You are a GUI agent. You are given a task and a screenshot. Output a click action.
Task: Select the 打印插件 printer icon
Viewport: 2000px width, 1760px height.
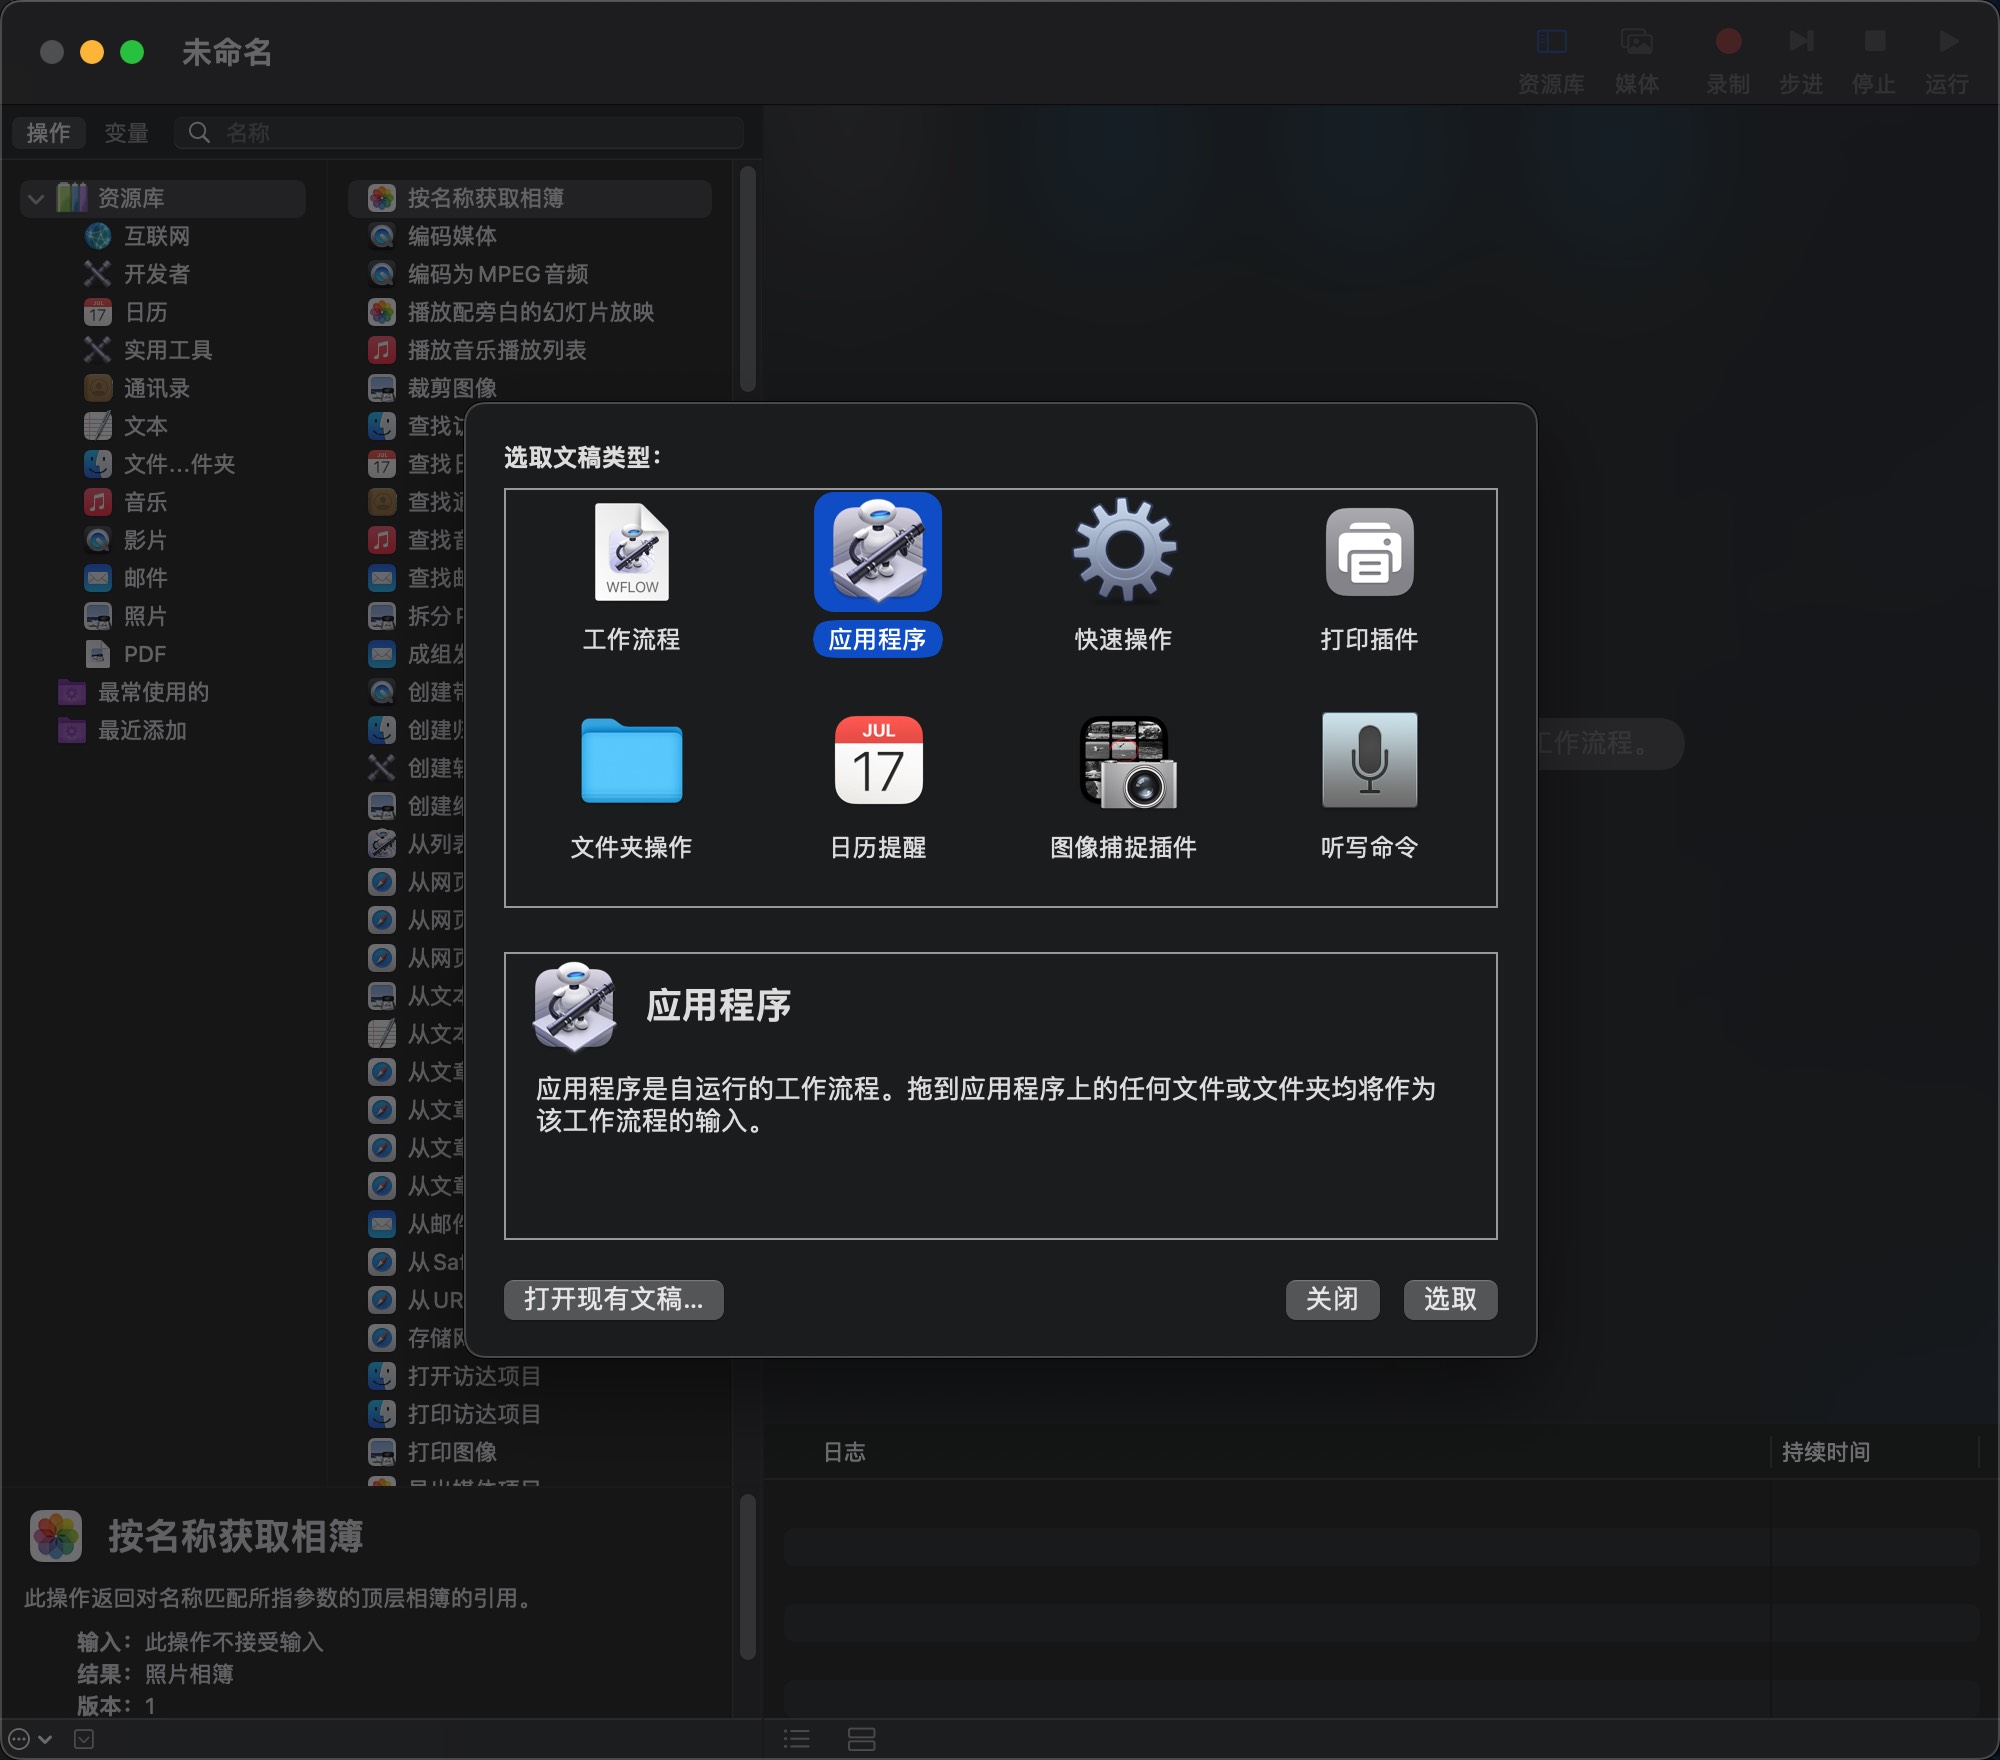click(1369, 553)
